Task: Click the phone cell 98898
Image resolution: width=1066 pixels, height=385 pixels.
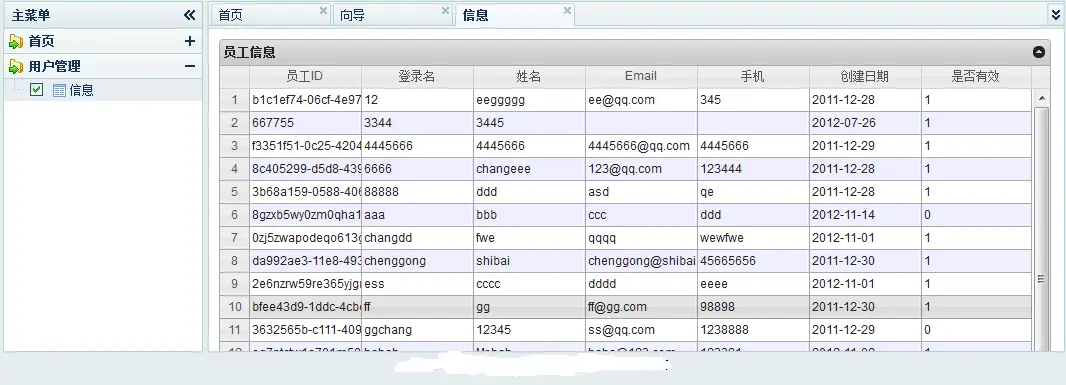Action: (753, 307)
